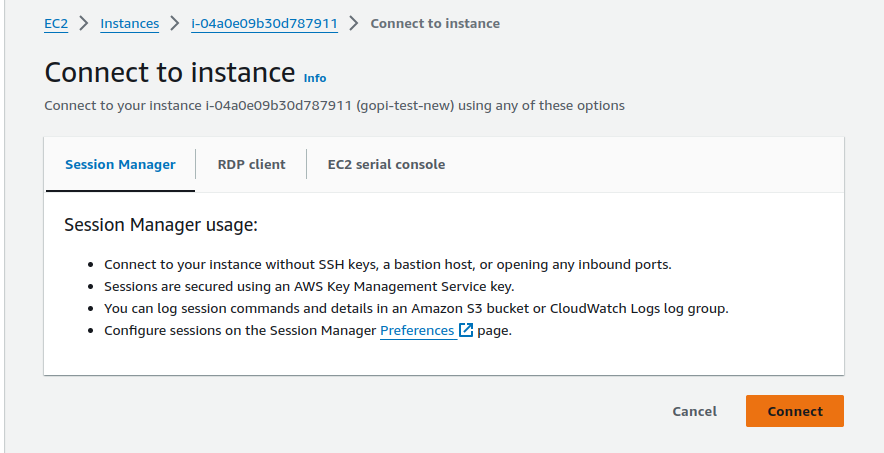Click the 'Connect to instance' breadcrumb text
This screenshot has height=453, width=884.
435,24
